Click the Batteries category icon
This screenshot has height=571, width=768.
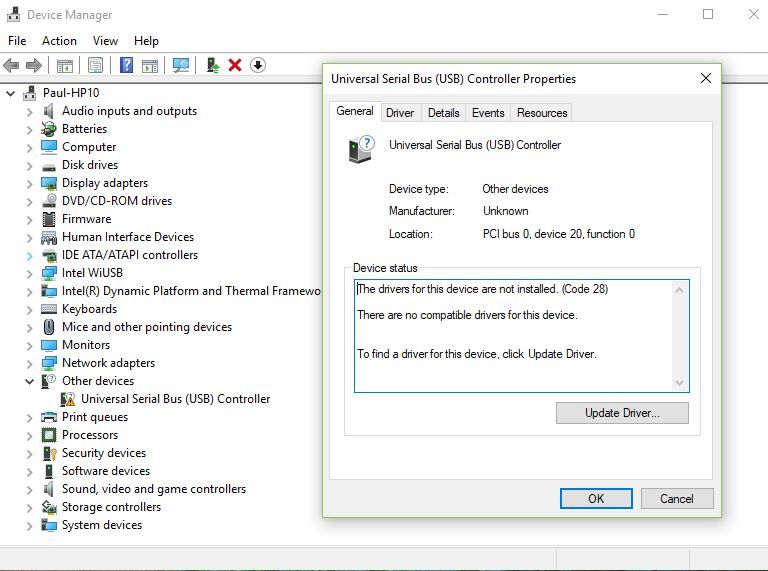coord(48,129)
